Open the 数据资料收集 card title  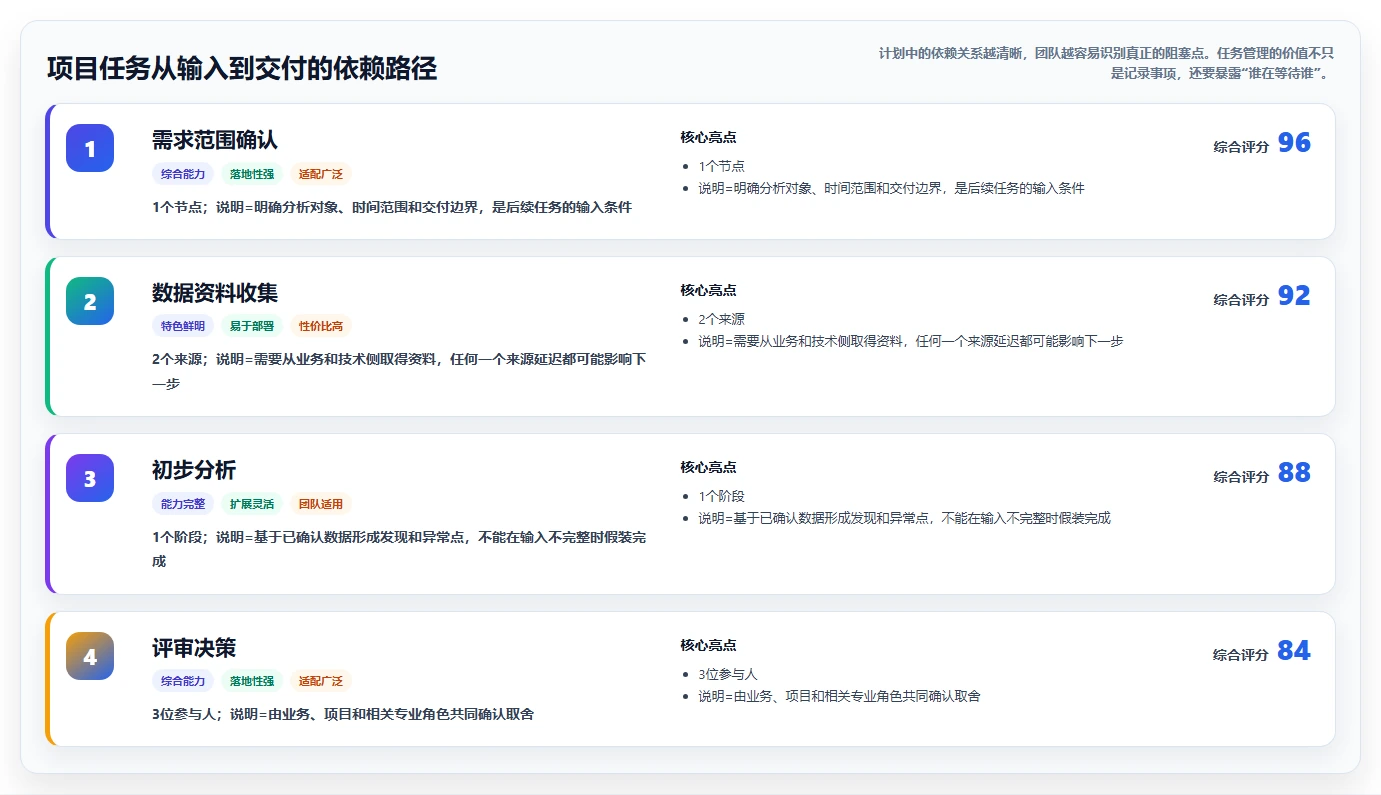(215, 293)
